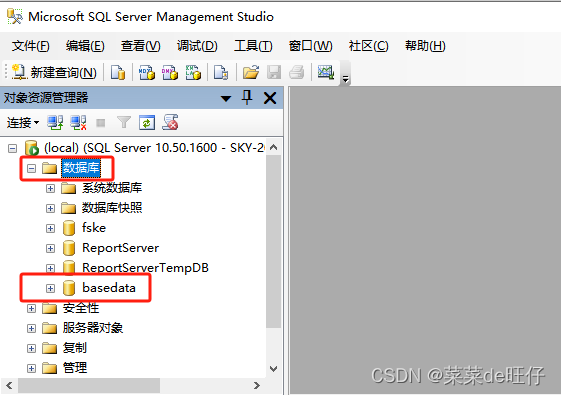Expand the 安全性 folder
This screenshot has width=561, height=395.
pyautogui.click(x=31, y=308)
